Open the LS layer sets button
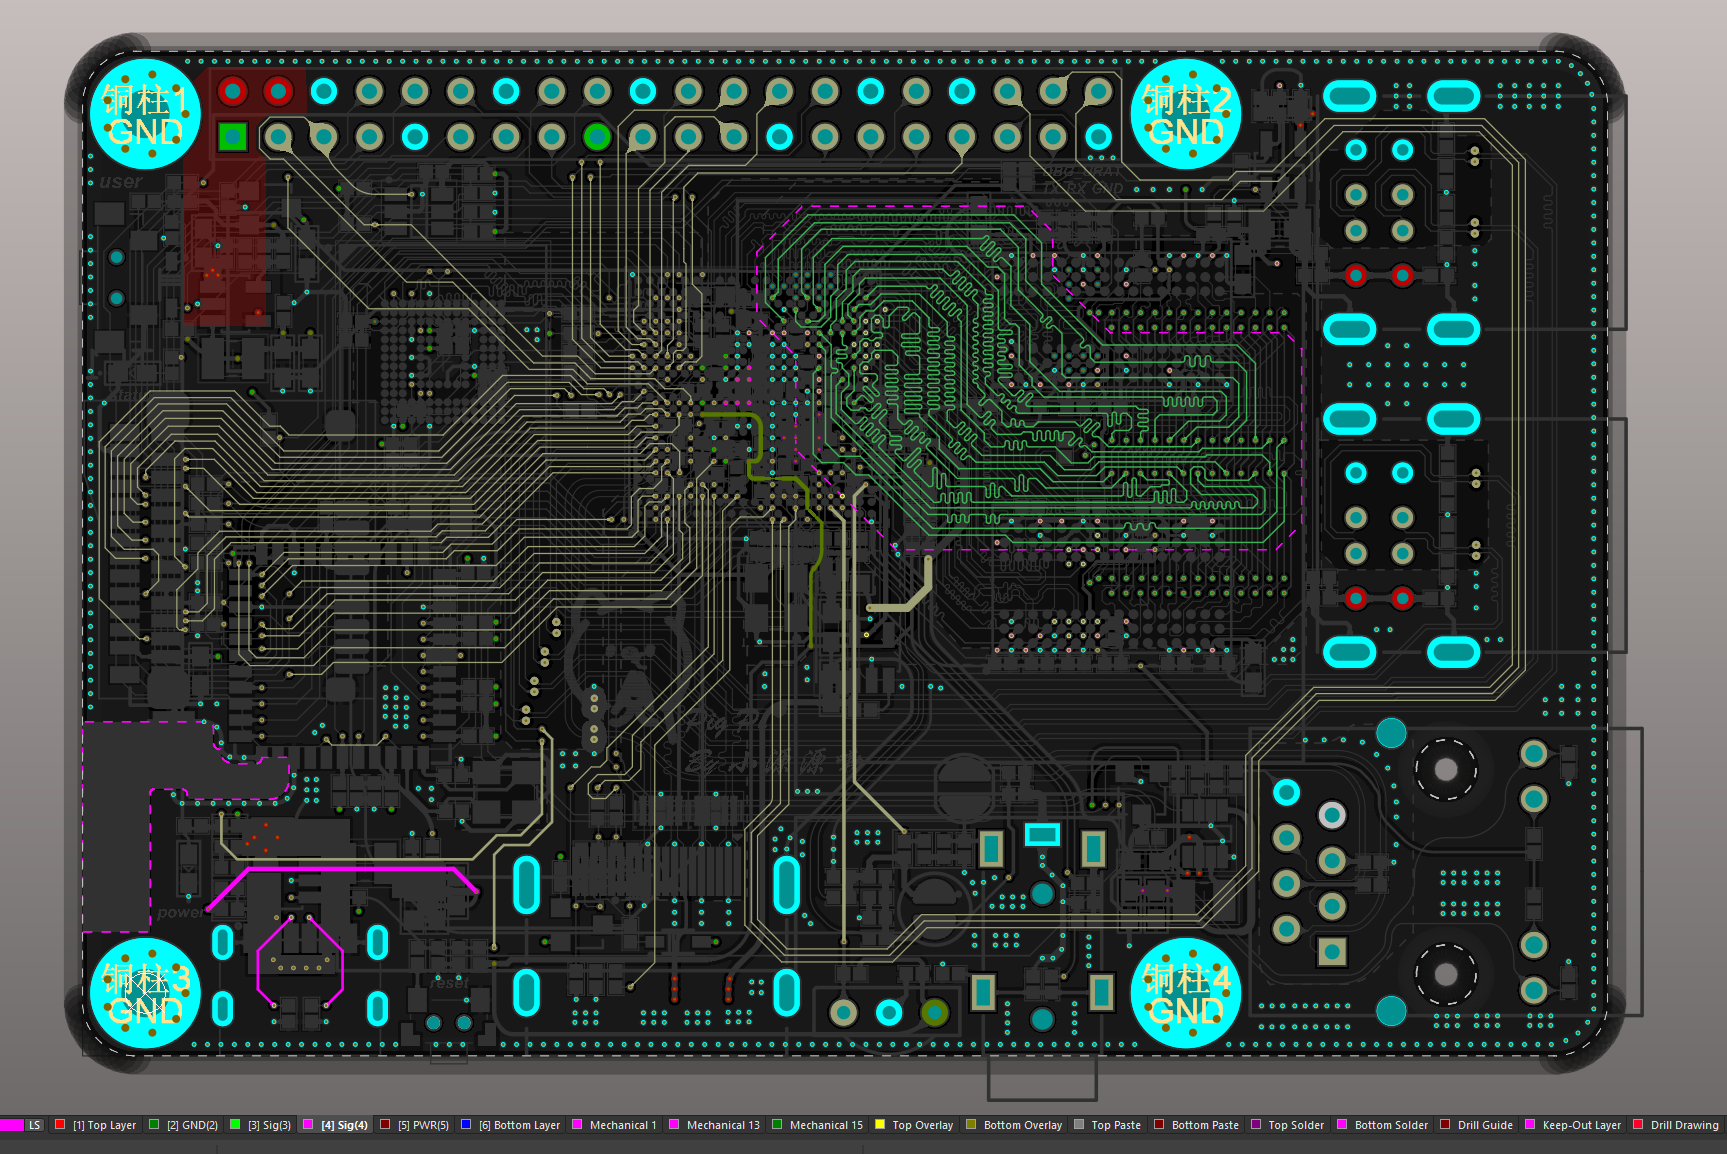Image resolution: width=1727 pixels, height=1154 pixels. pyautogui.click(x=34, y=1125)
